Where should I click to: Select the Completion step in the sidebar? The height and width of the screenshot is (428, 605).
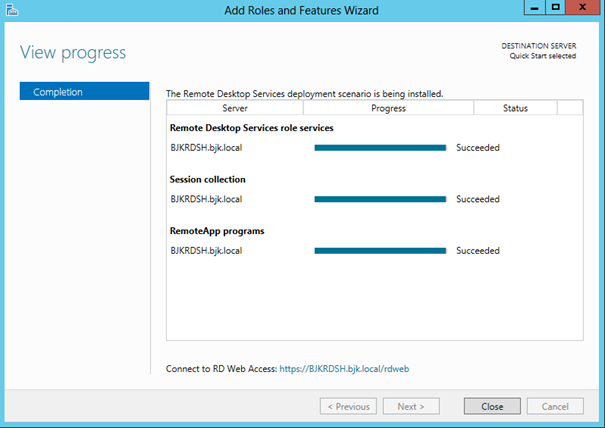coord(84,92)
